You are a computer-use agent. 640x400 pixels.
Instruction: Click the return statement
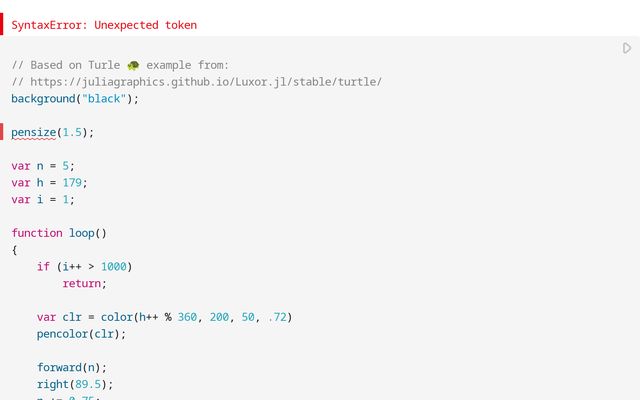84,284
